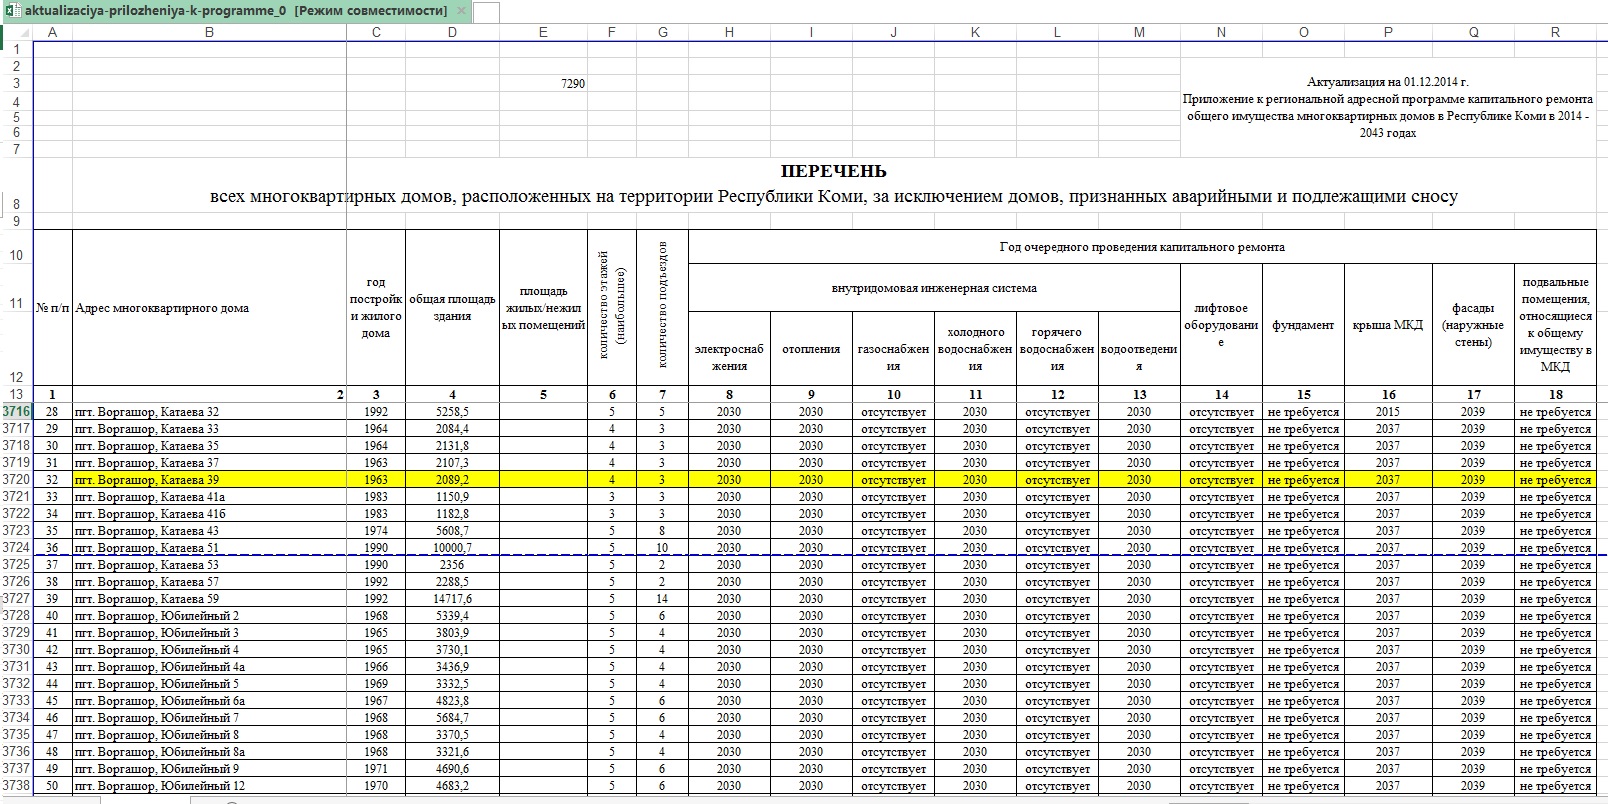Select column D header
The image size is (1608, 804).
point(452,32)
